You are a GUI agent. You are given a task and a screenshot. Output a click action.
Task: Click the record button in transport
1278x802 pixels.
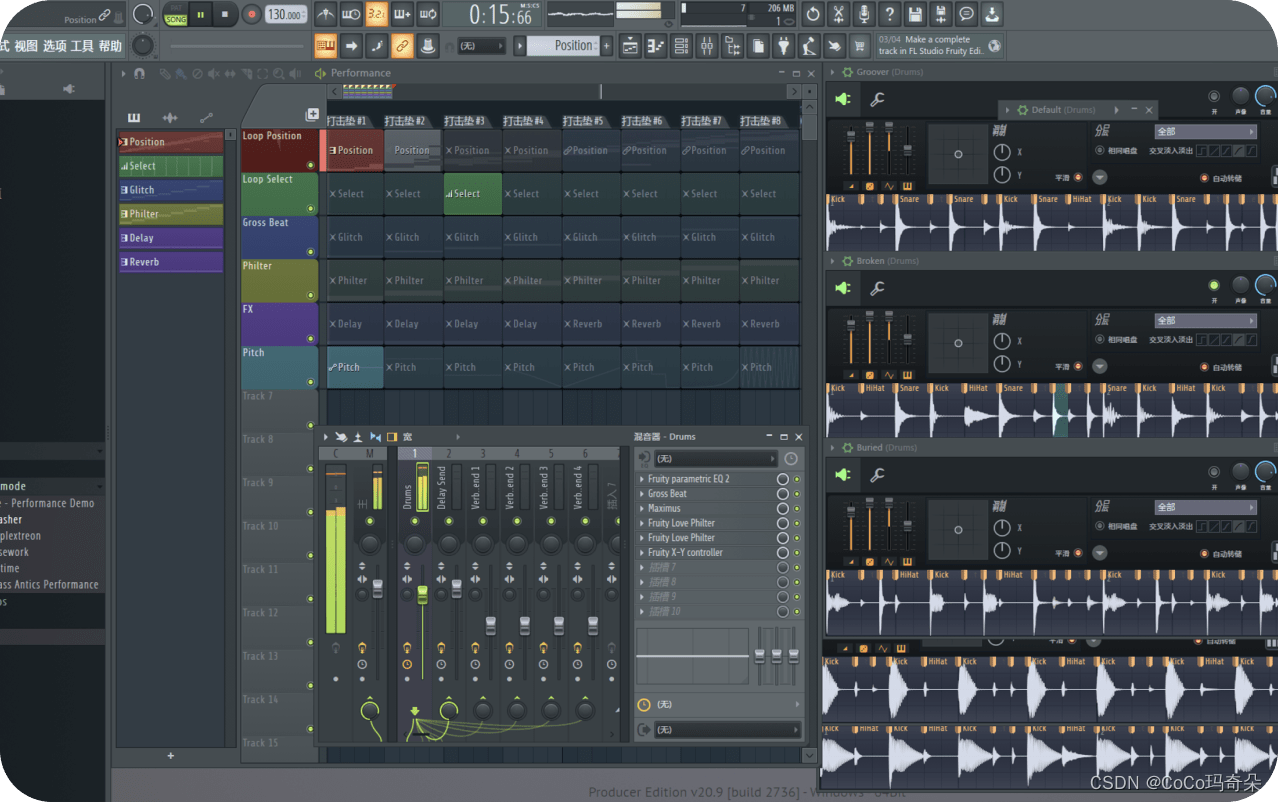tap(252, 15)
